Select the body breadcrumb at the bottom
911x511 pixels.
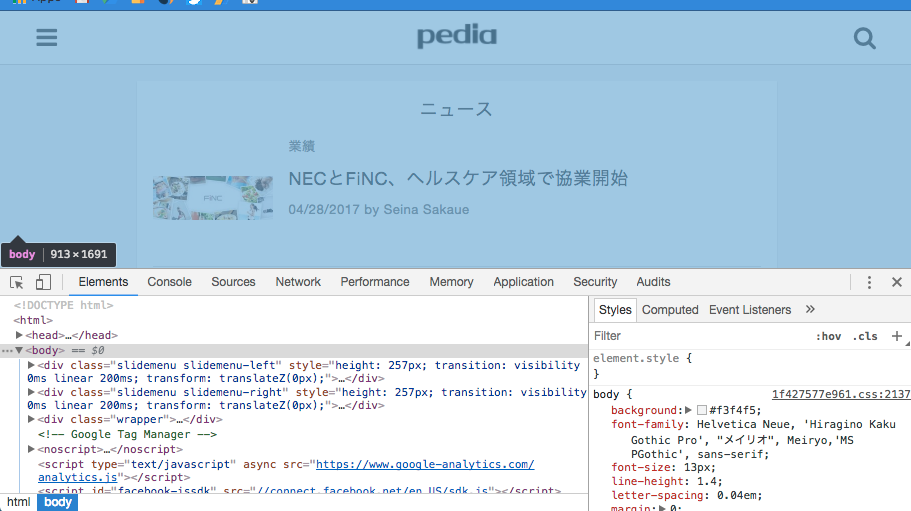click(x=58, y=502)
